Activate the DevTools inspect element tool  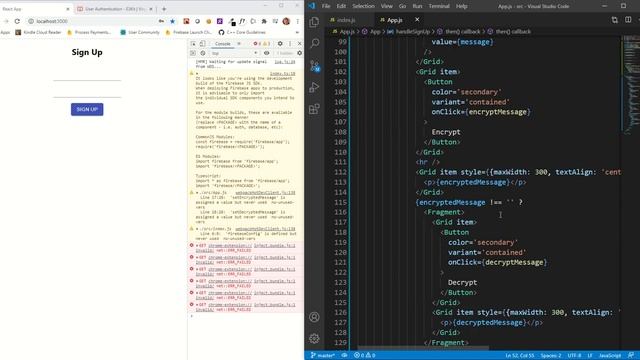pyautogui.click(x=193, y=44)
